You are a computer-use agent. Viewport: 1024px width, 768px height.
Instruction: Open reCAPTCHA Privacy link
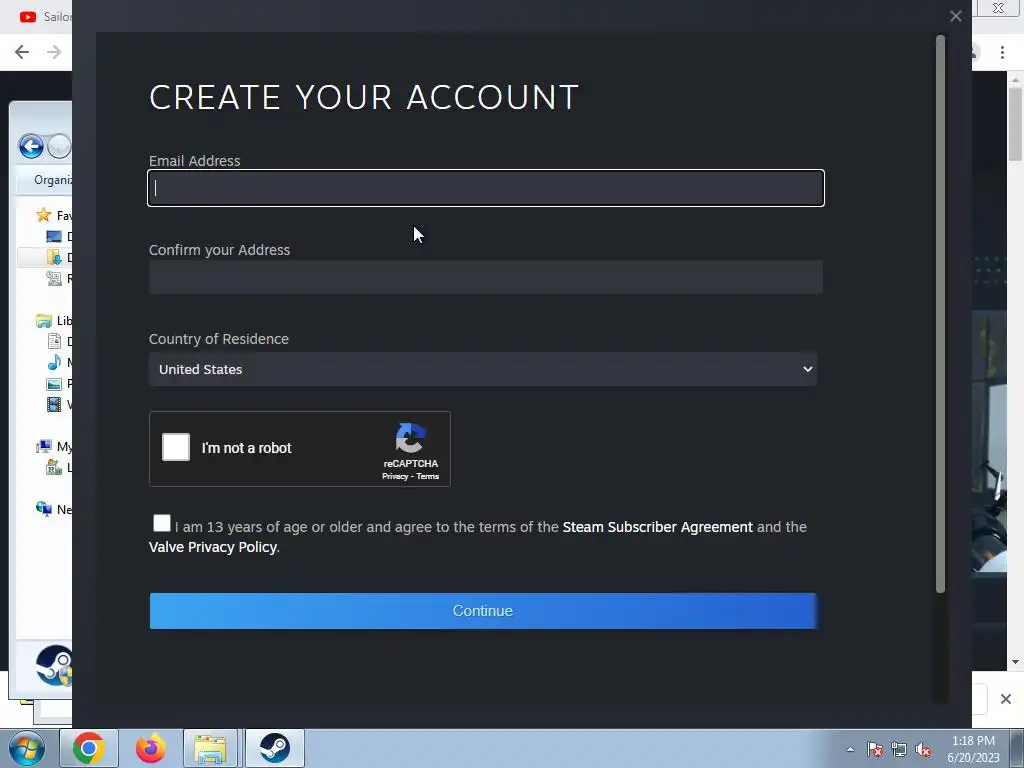(x=394, y=477)
